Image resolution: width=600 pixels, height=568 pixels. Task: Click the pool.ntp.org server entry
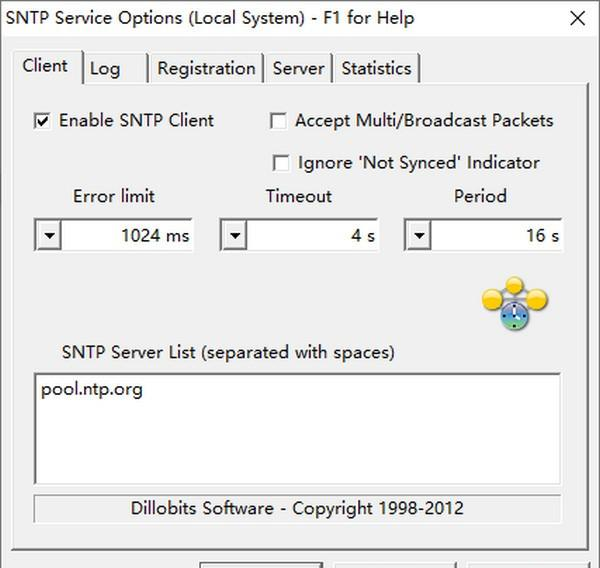tap(92, 390)
